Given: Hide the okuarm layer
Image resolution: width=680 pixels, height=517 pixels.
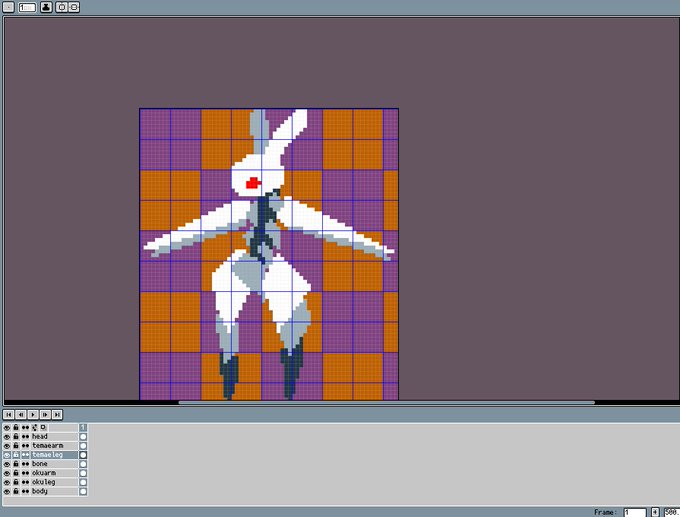Looking at the screenshot, I should tap(7, 473).
